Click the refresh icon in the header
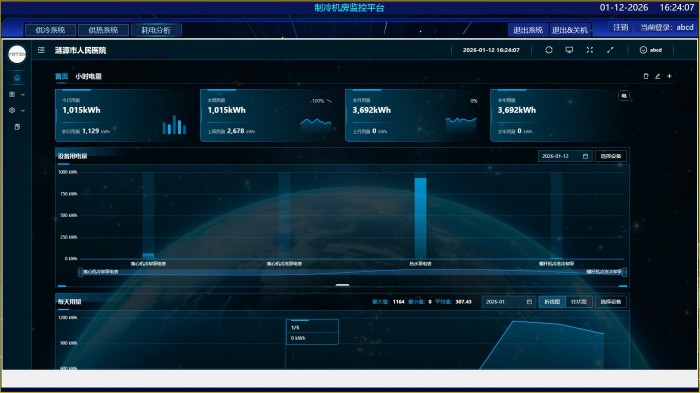This screenshot has width=700, height=393. pyautogui.click(x=549, y=50)
